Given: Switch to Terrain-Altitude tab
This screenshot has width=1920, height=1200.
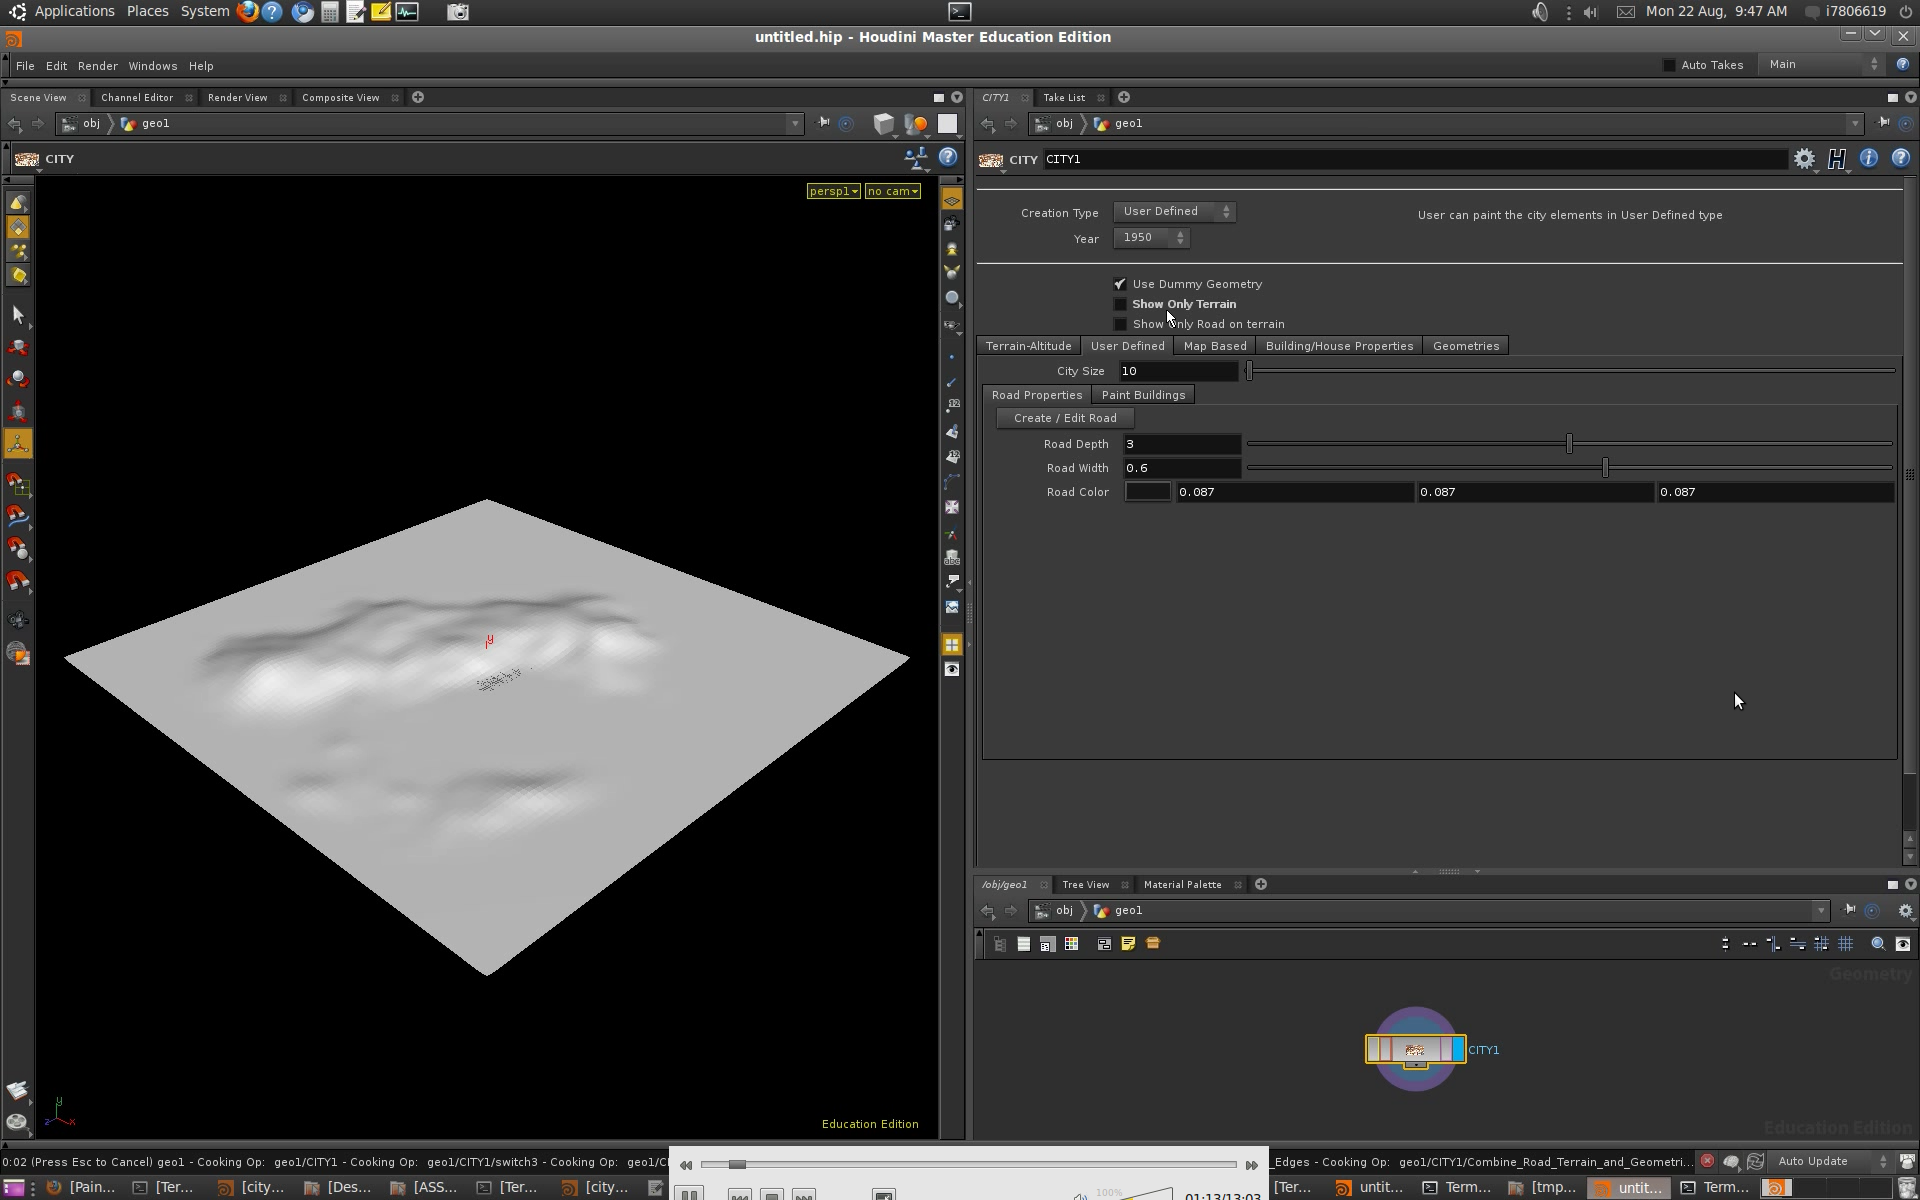Looking at the screenshot, I should click(1028, 346).
